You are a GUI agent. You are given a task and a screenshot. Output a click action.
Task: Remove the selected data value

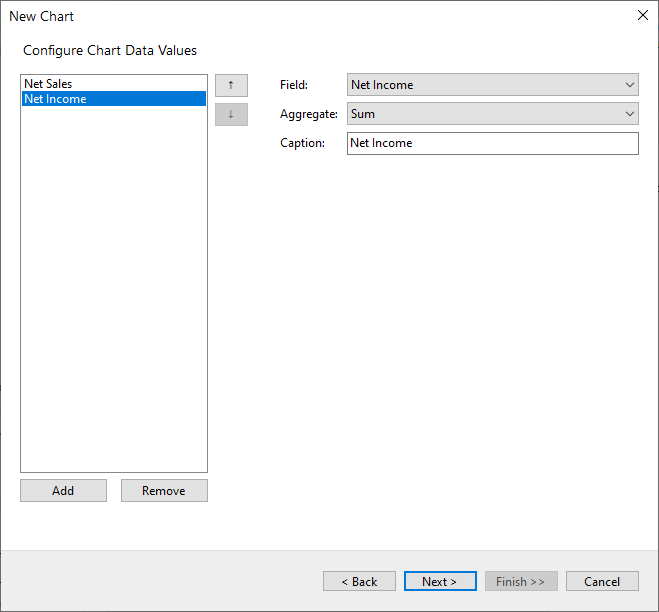(x=164, y=491)
